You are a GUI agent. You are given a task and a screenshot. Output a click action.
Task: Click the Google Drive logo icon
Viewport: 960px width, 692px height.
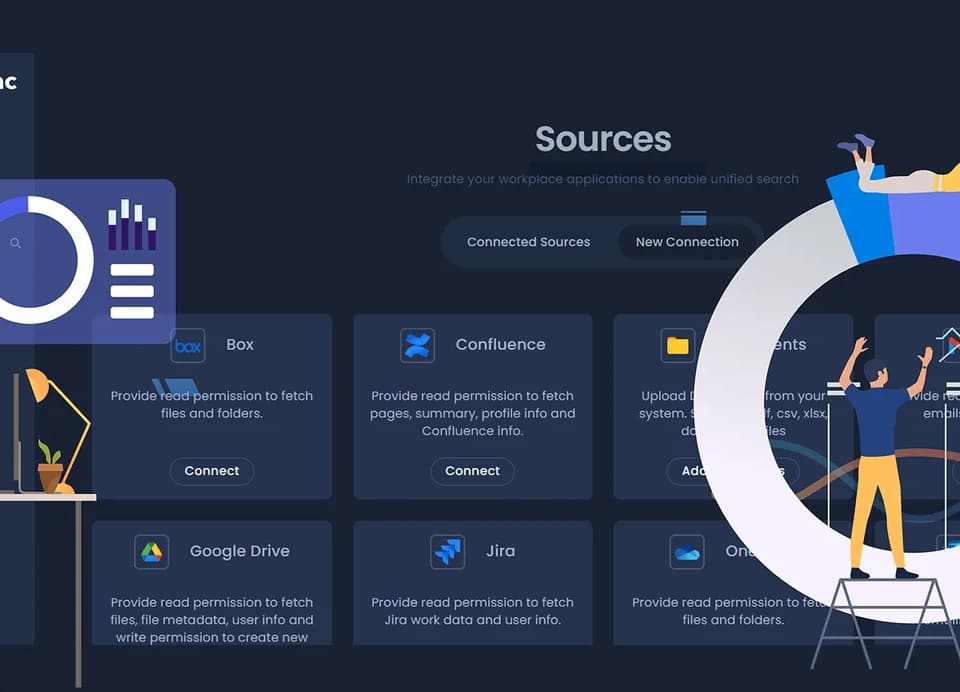click(151, 552)
